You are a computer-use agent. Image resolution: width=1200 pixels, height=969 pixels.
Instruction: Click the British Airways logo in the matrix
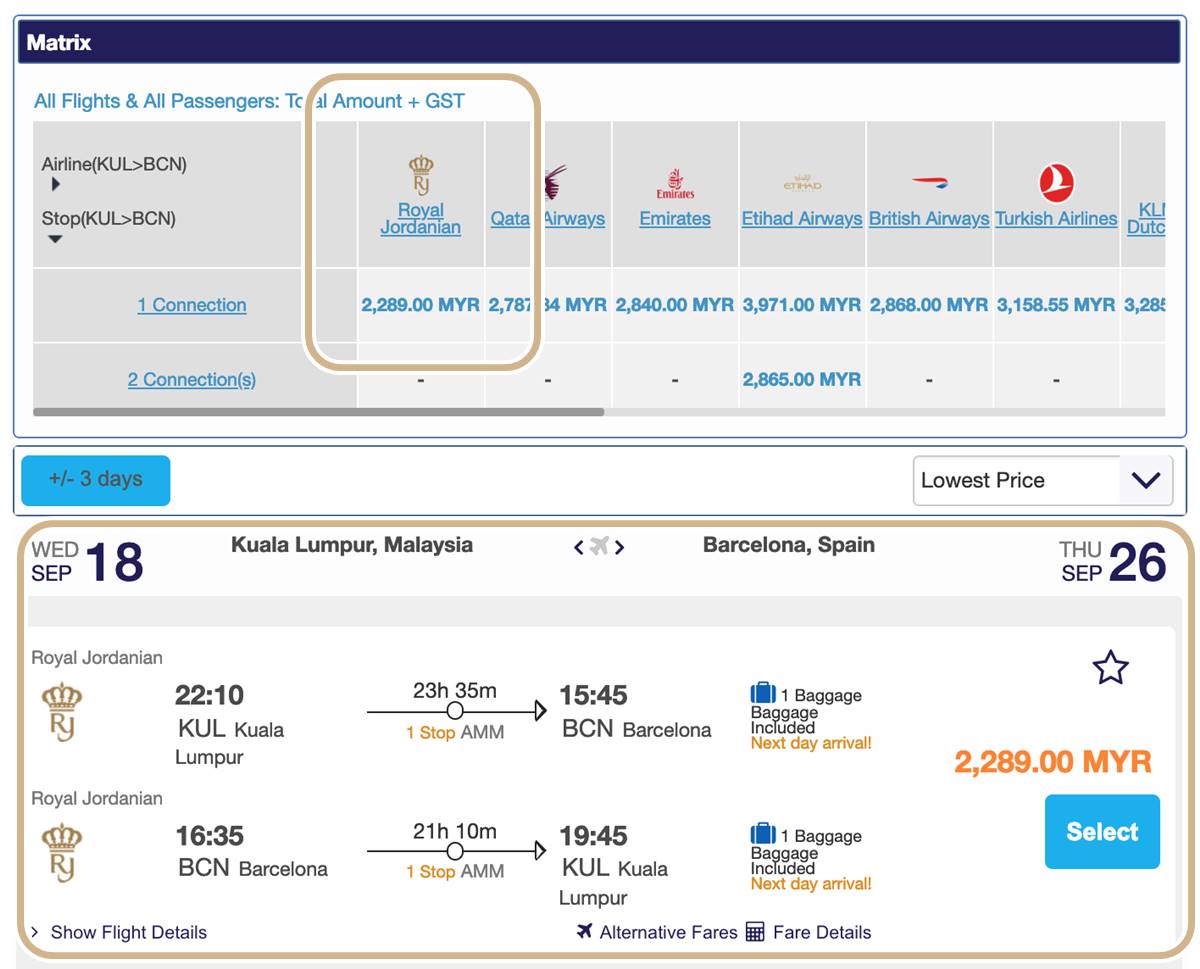929,183
